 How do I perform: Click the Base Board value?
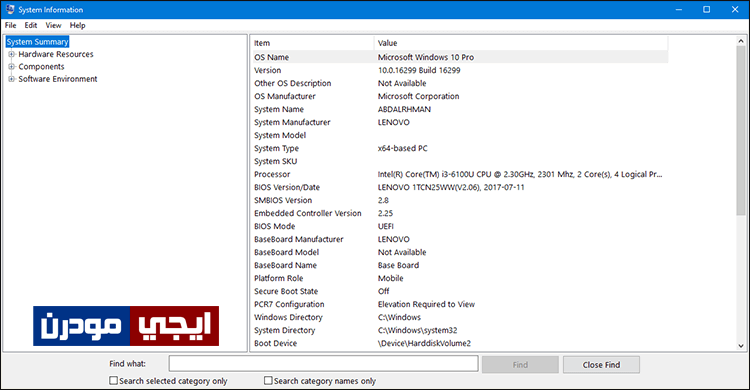coord(398,265)
